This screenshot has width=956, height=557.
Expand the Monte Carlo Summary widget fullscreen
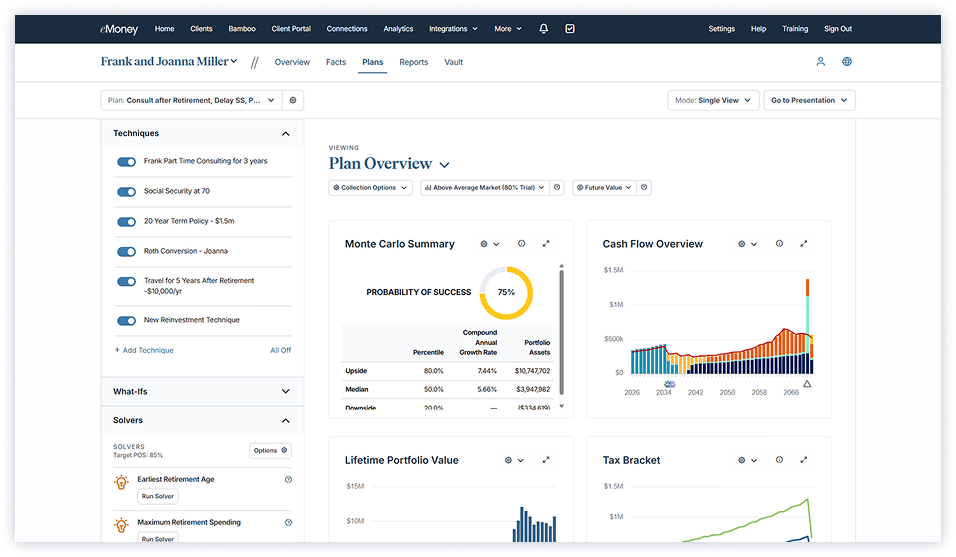pyautogui.click(x=546, y=244)
